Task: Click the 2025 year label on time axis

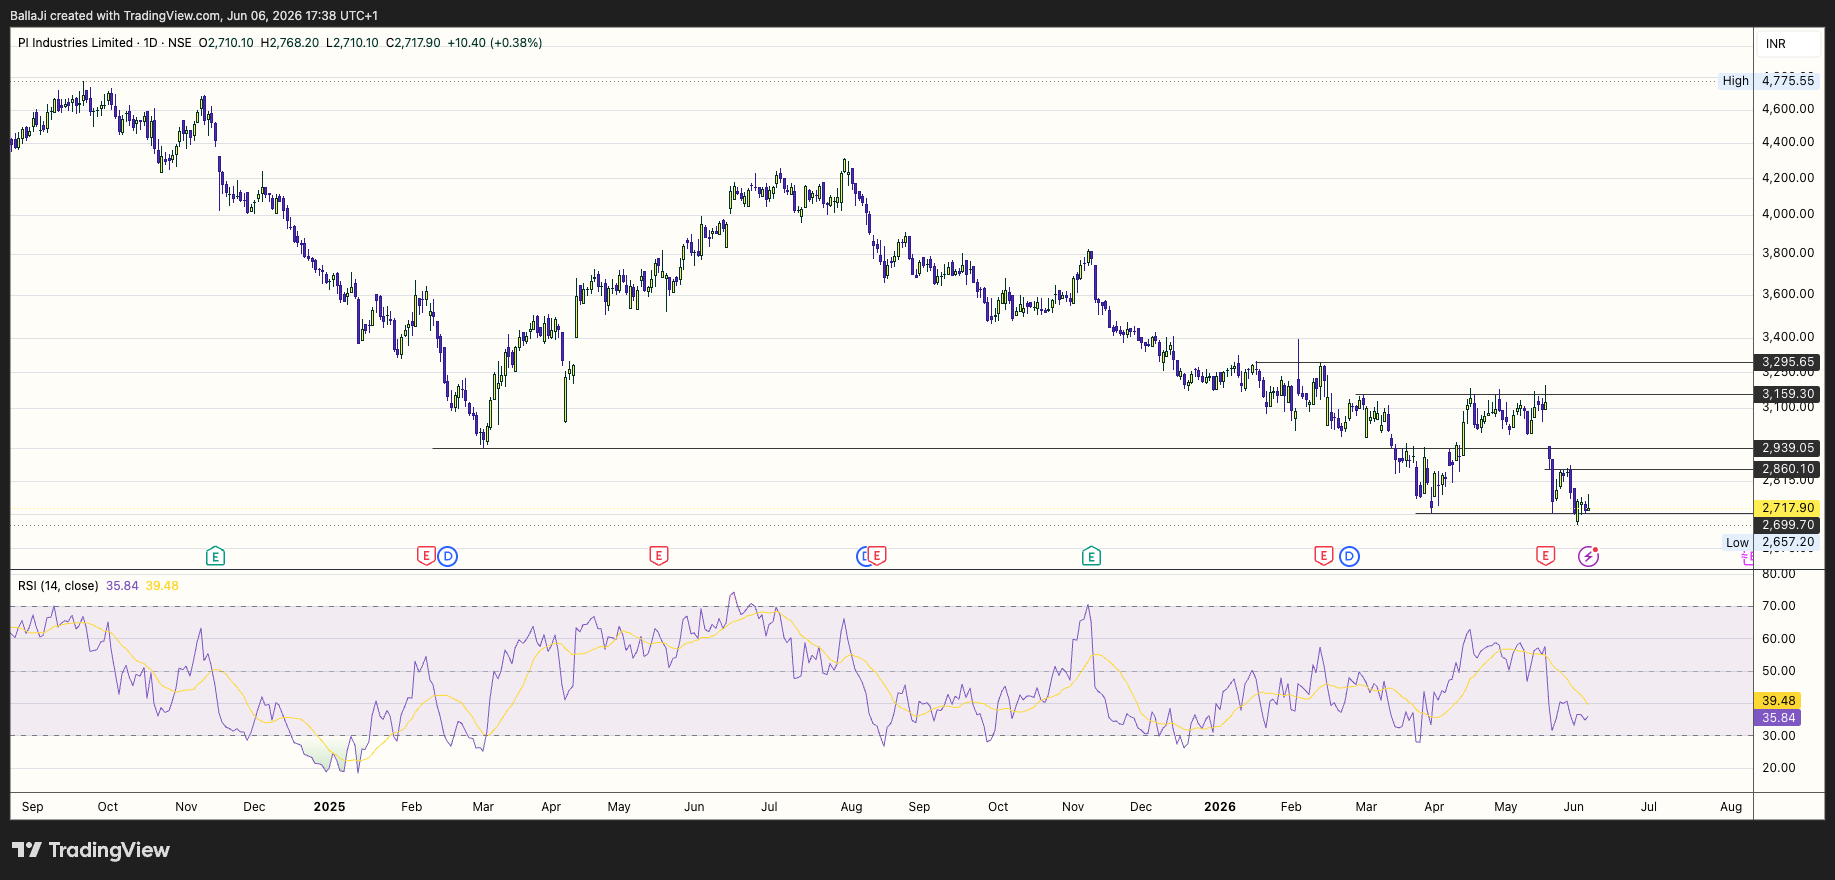Action: point(329,807)
